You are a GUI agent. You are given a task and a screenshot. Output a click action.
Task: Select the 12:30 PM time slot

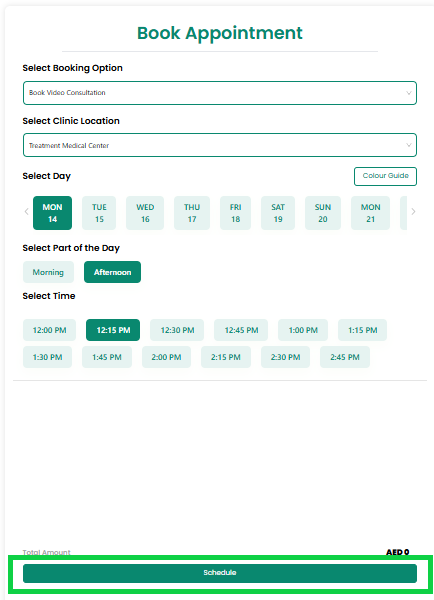[177, 330]
